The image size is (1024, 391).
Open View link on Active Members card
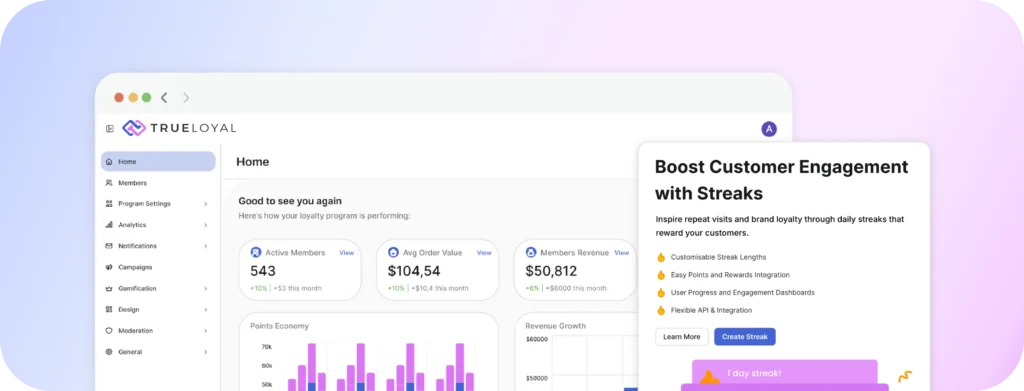coord(346,253)
